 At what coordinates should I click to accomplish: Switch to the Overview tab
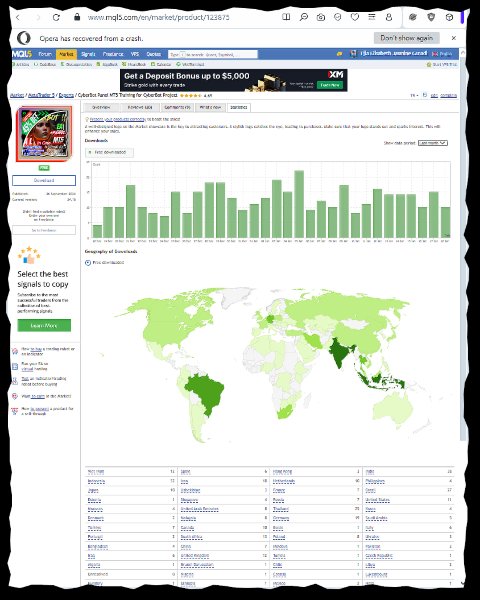[x=101, y=108]
